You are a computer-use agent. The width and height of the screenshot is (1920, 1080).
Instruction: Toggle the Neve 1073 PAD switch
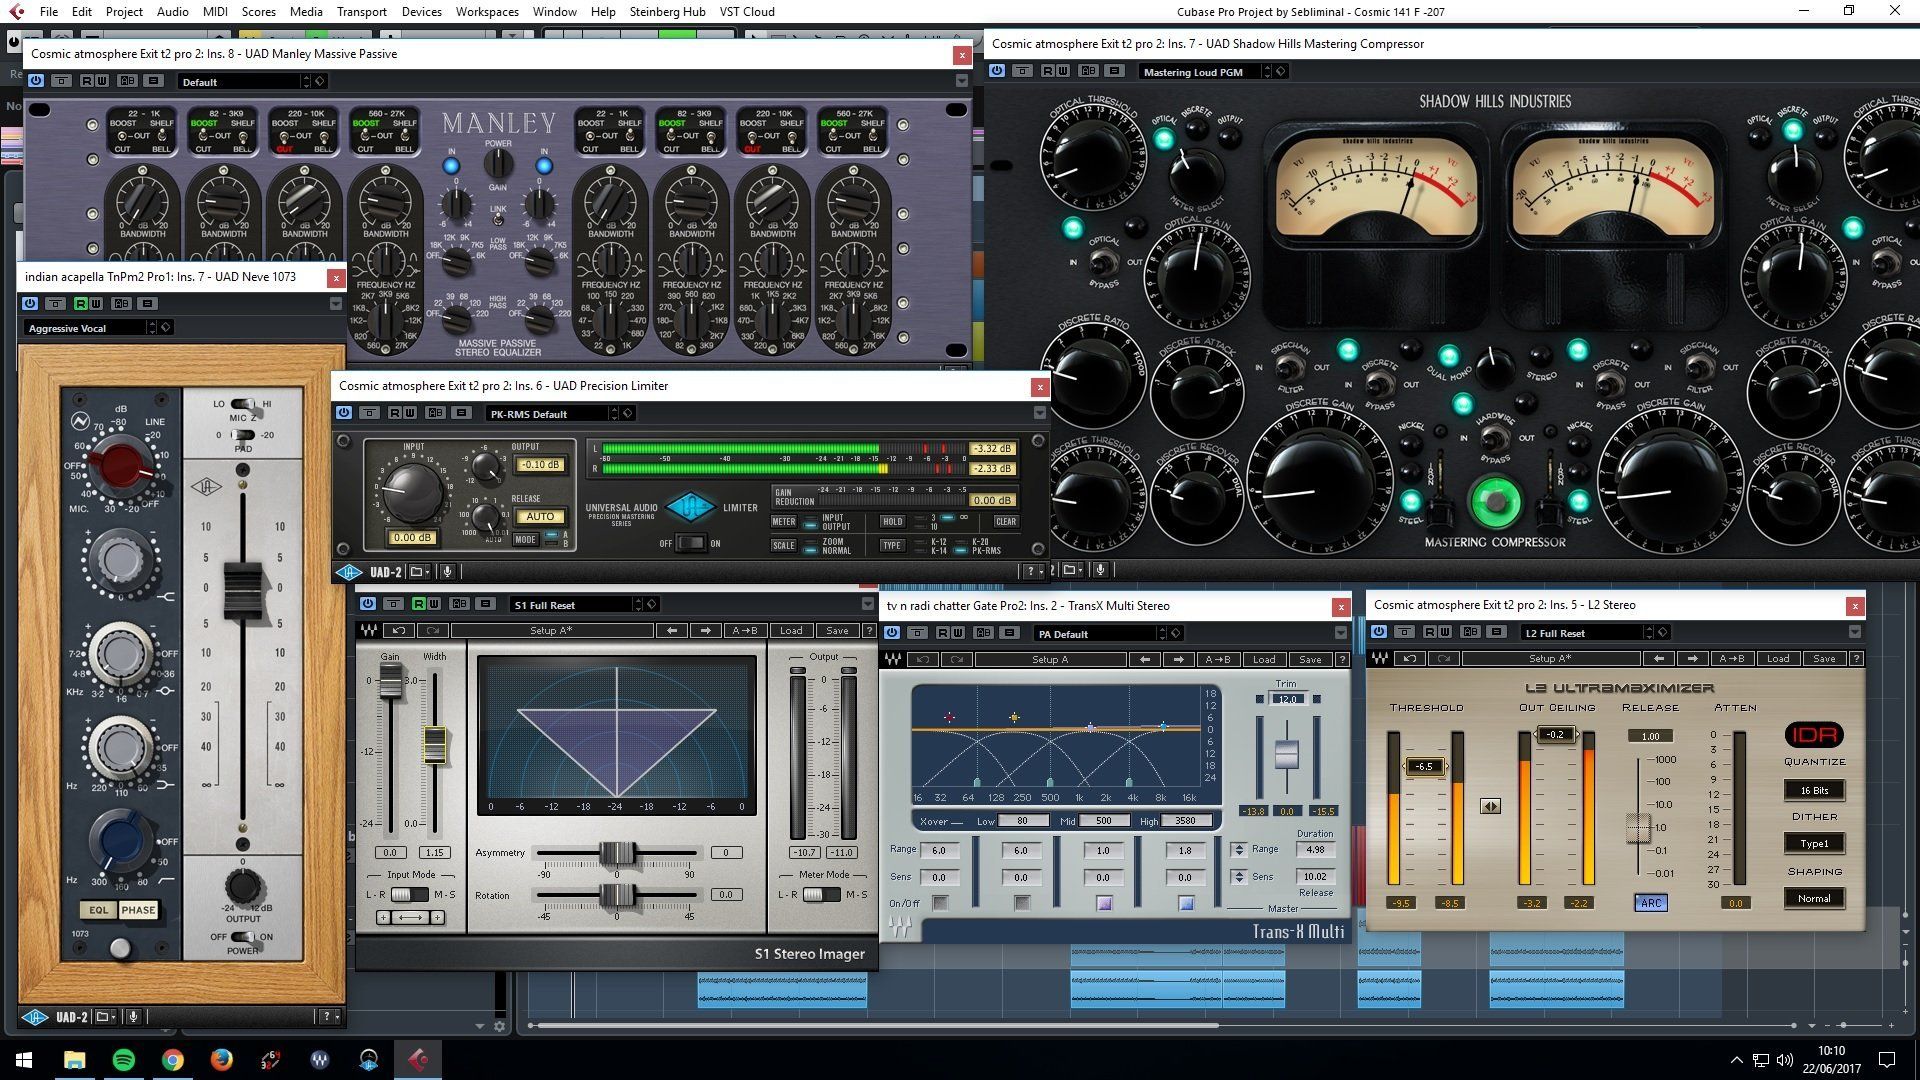tap(243, 435)
